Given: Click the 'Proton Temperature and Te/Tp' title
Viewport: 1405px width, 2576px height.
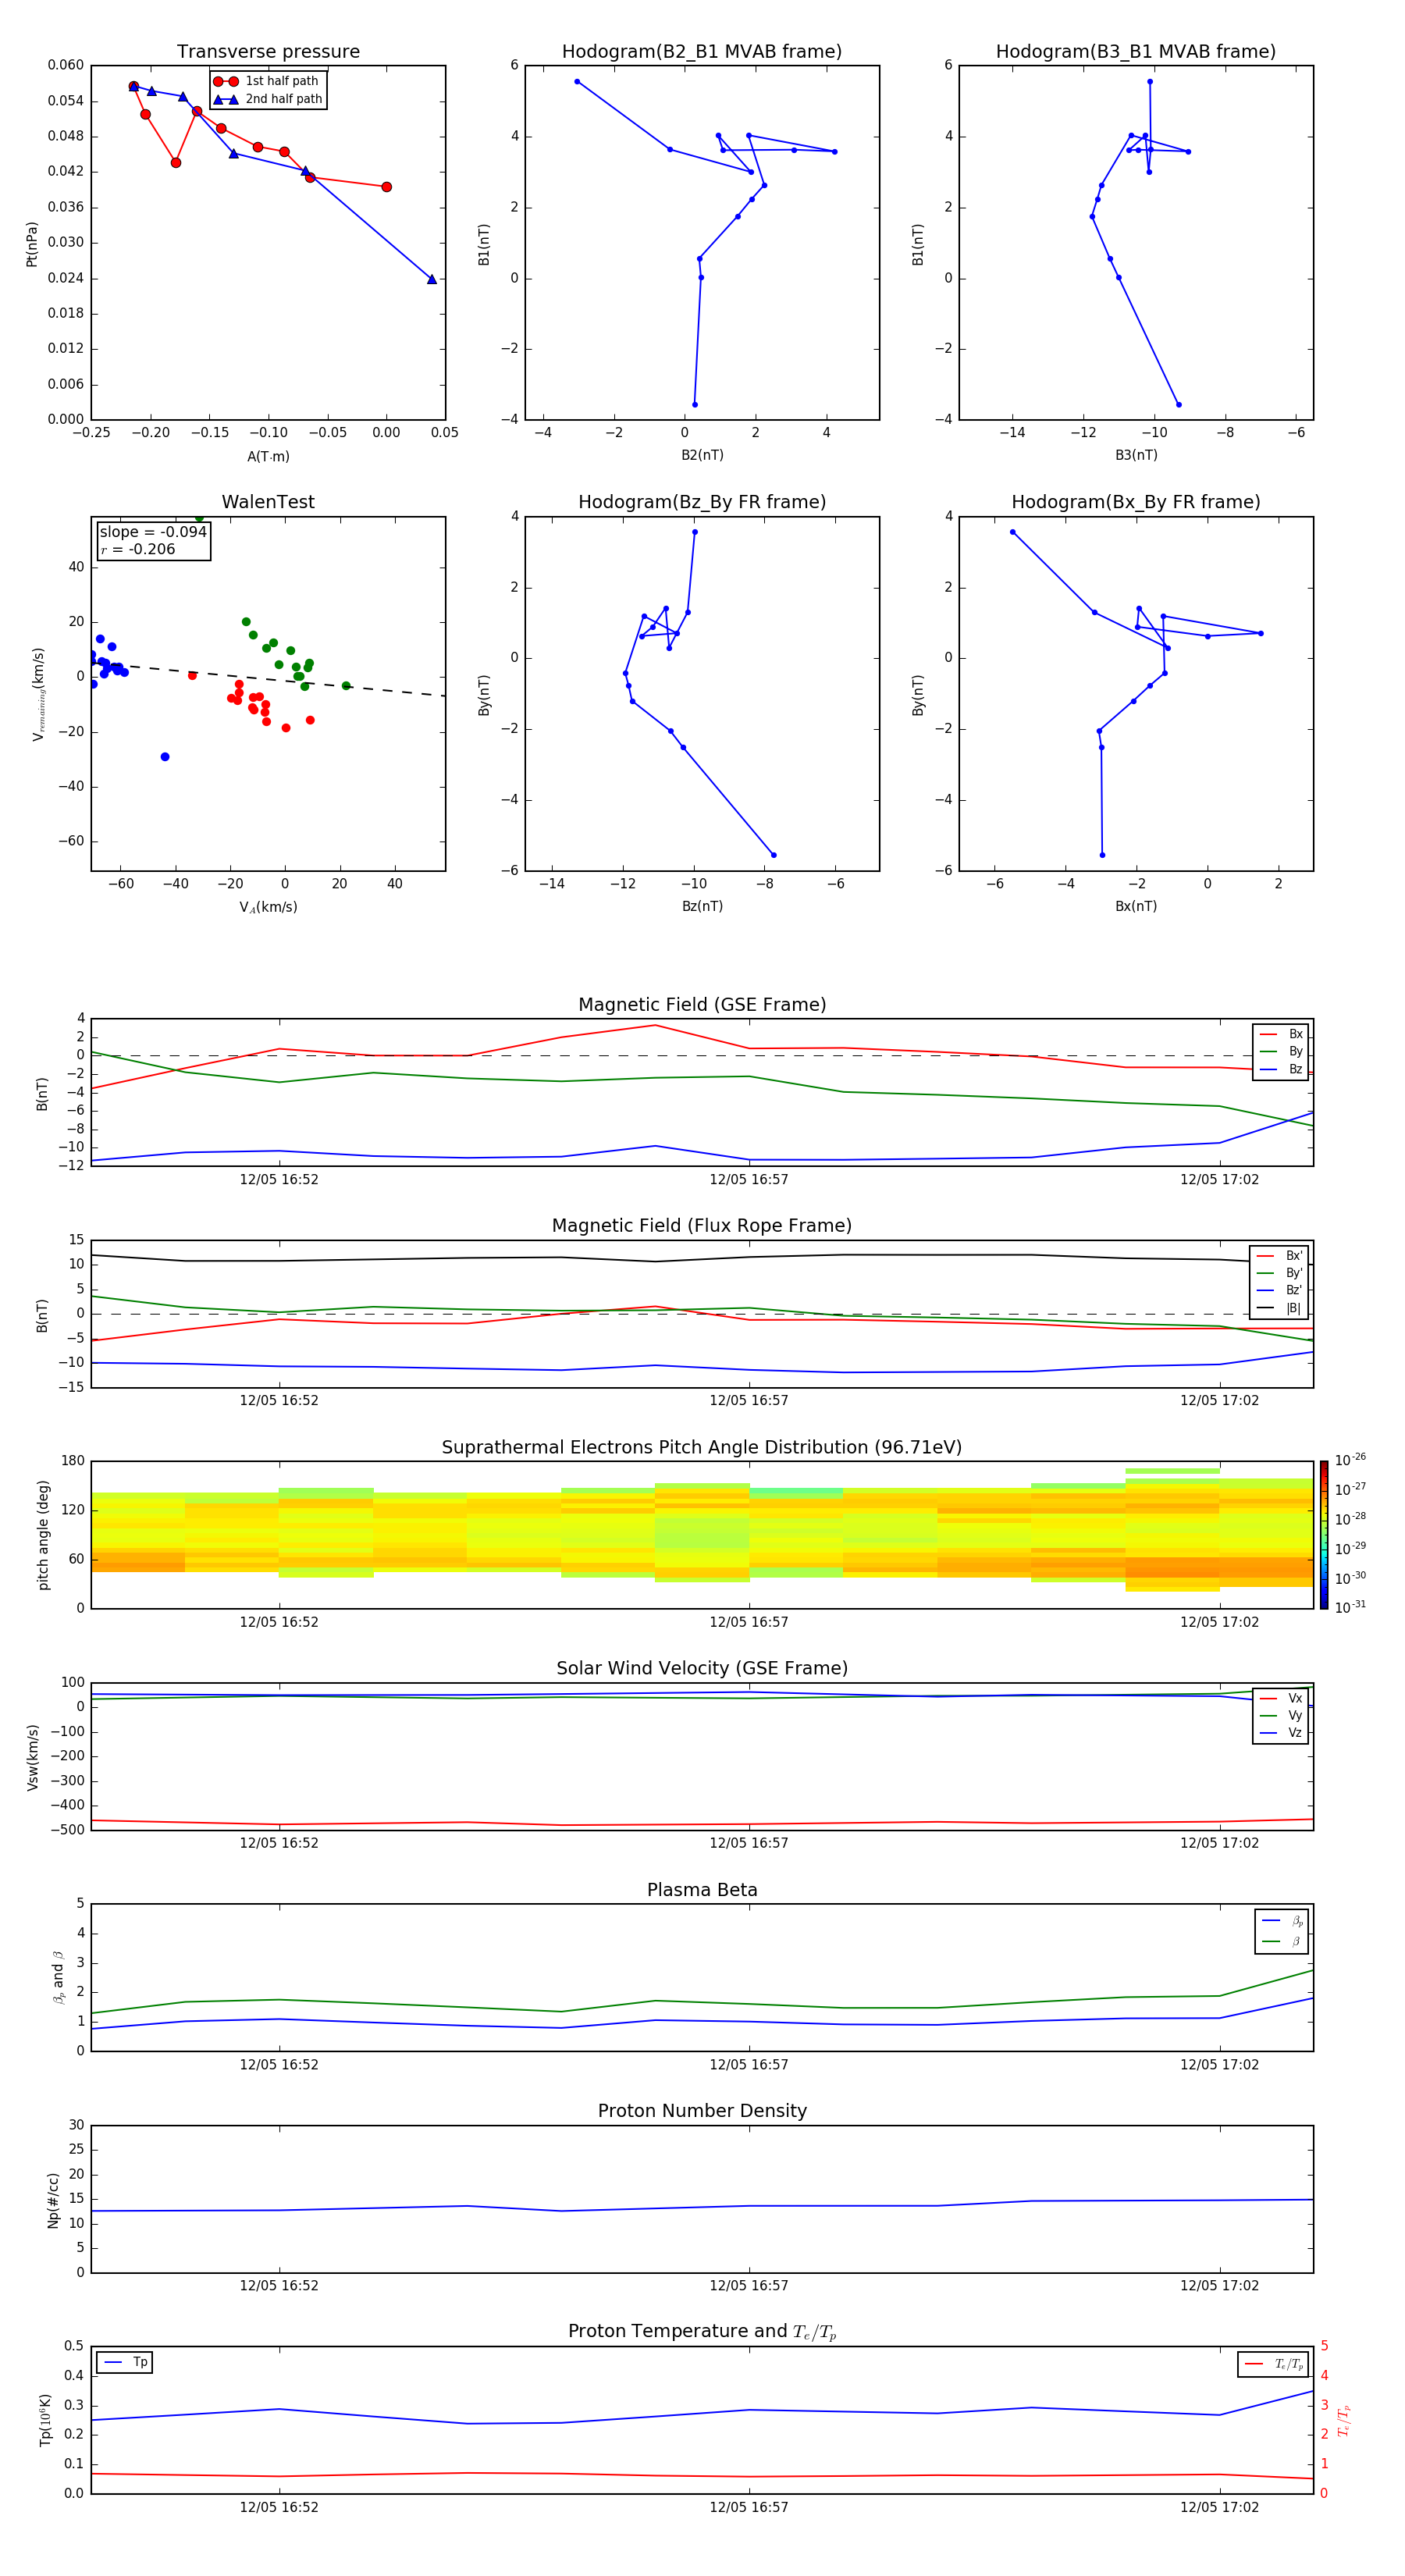Looking at the screenshot, I should 702,2332.
